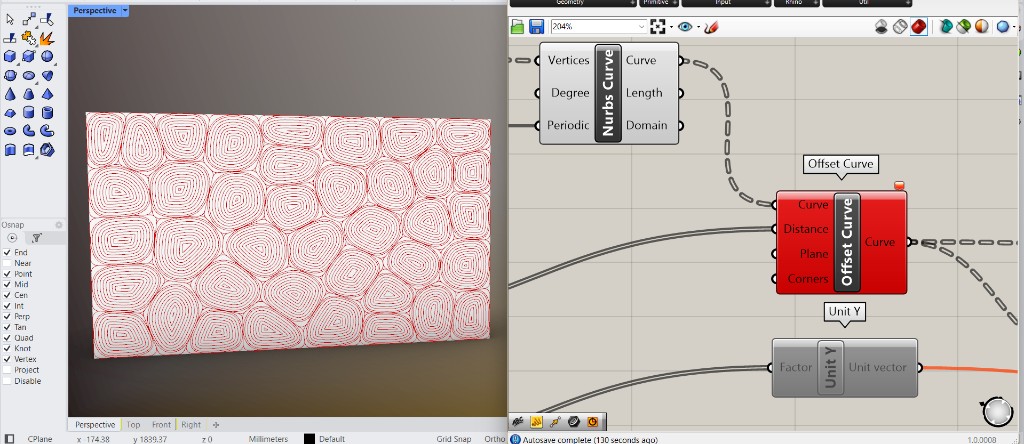Select the cylinder solid tool

pos(29,113)
